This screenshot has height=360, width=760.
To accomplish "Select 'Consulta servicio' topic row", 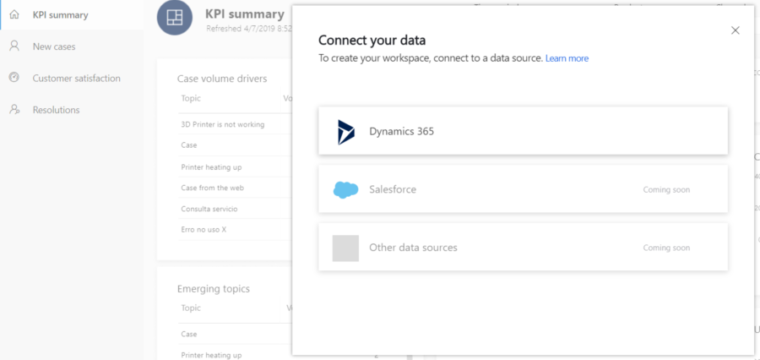I will pyautogui.click(x=209, y=209).
